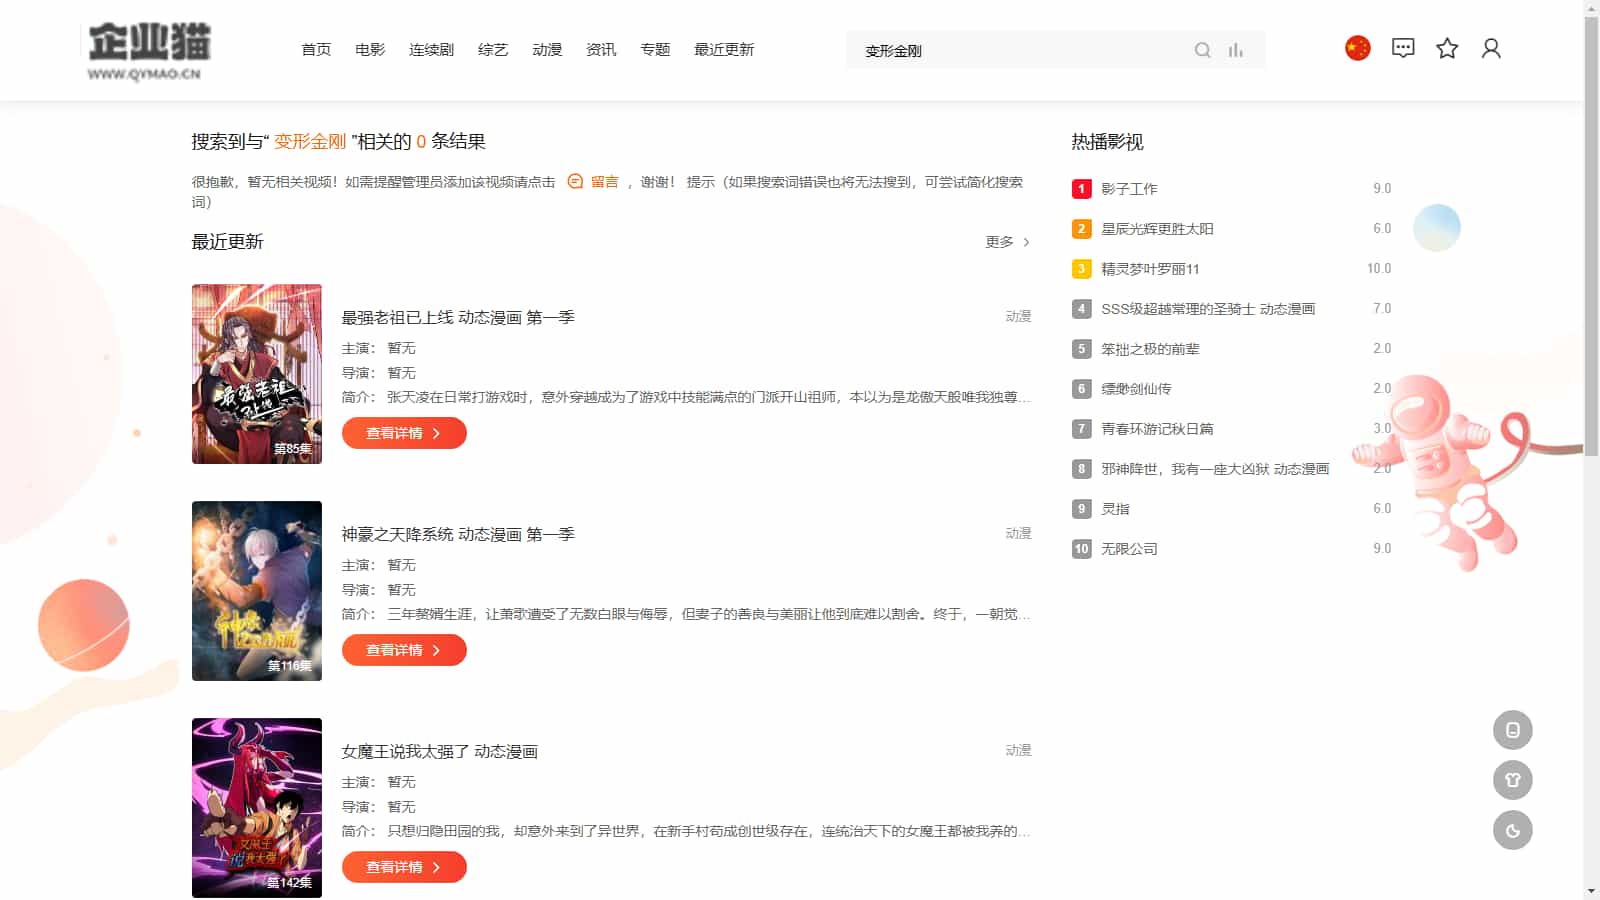Expand 更多 next to 最近更新

[1007, 242]
